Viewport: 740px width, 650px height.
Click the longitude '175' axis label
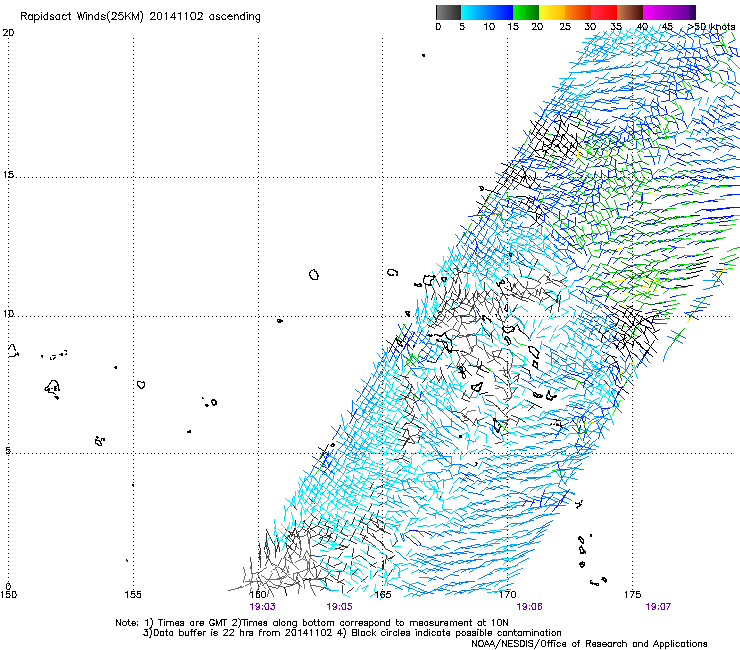[x=632, y=594]
